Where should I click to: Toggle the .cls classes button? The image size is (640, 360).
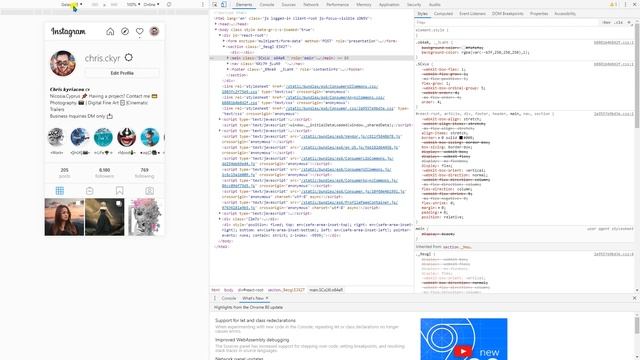(619, 22)
